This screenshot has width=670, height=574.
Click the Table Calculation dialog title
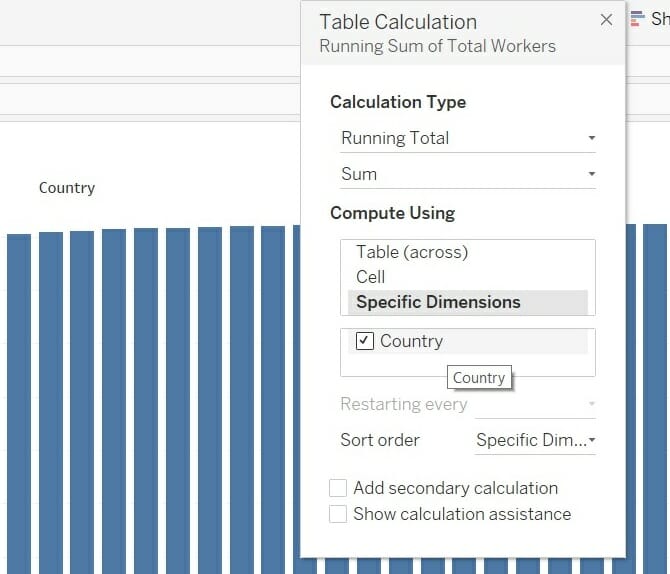398,22
